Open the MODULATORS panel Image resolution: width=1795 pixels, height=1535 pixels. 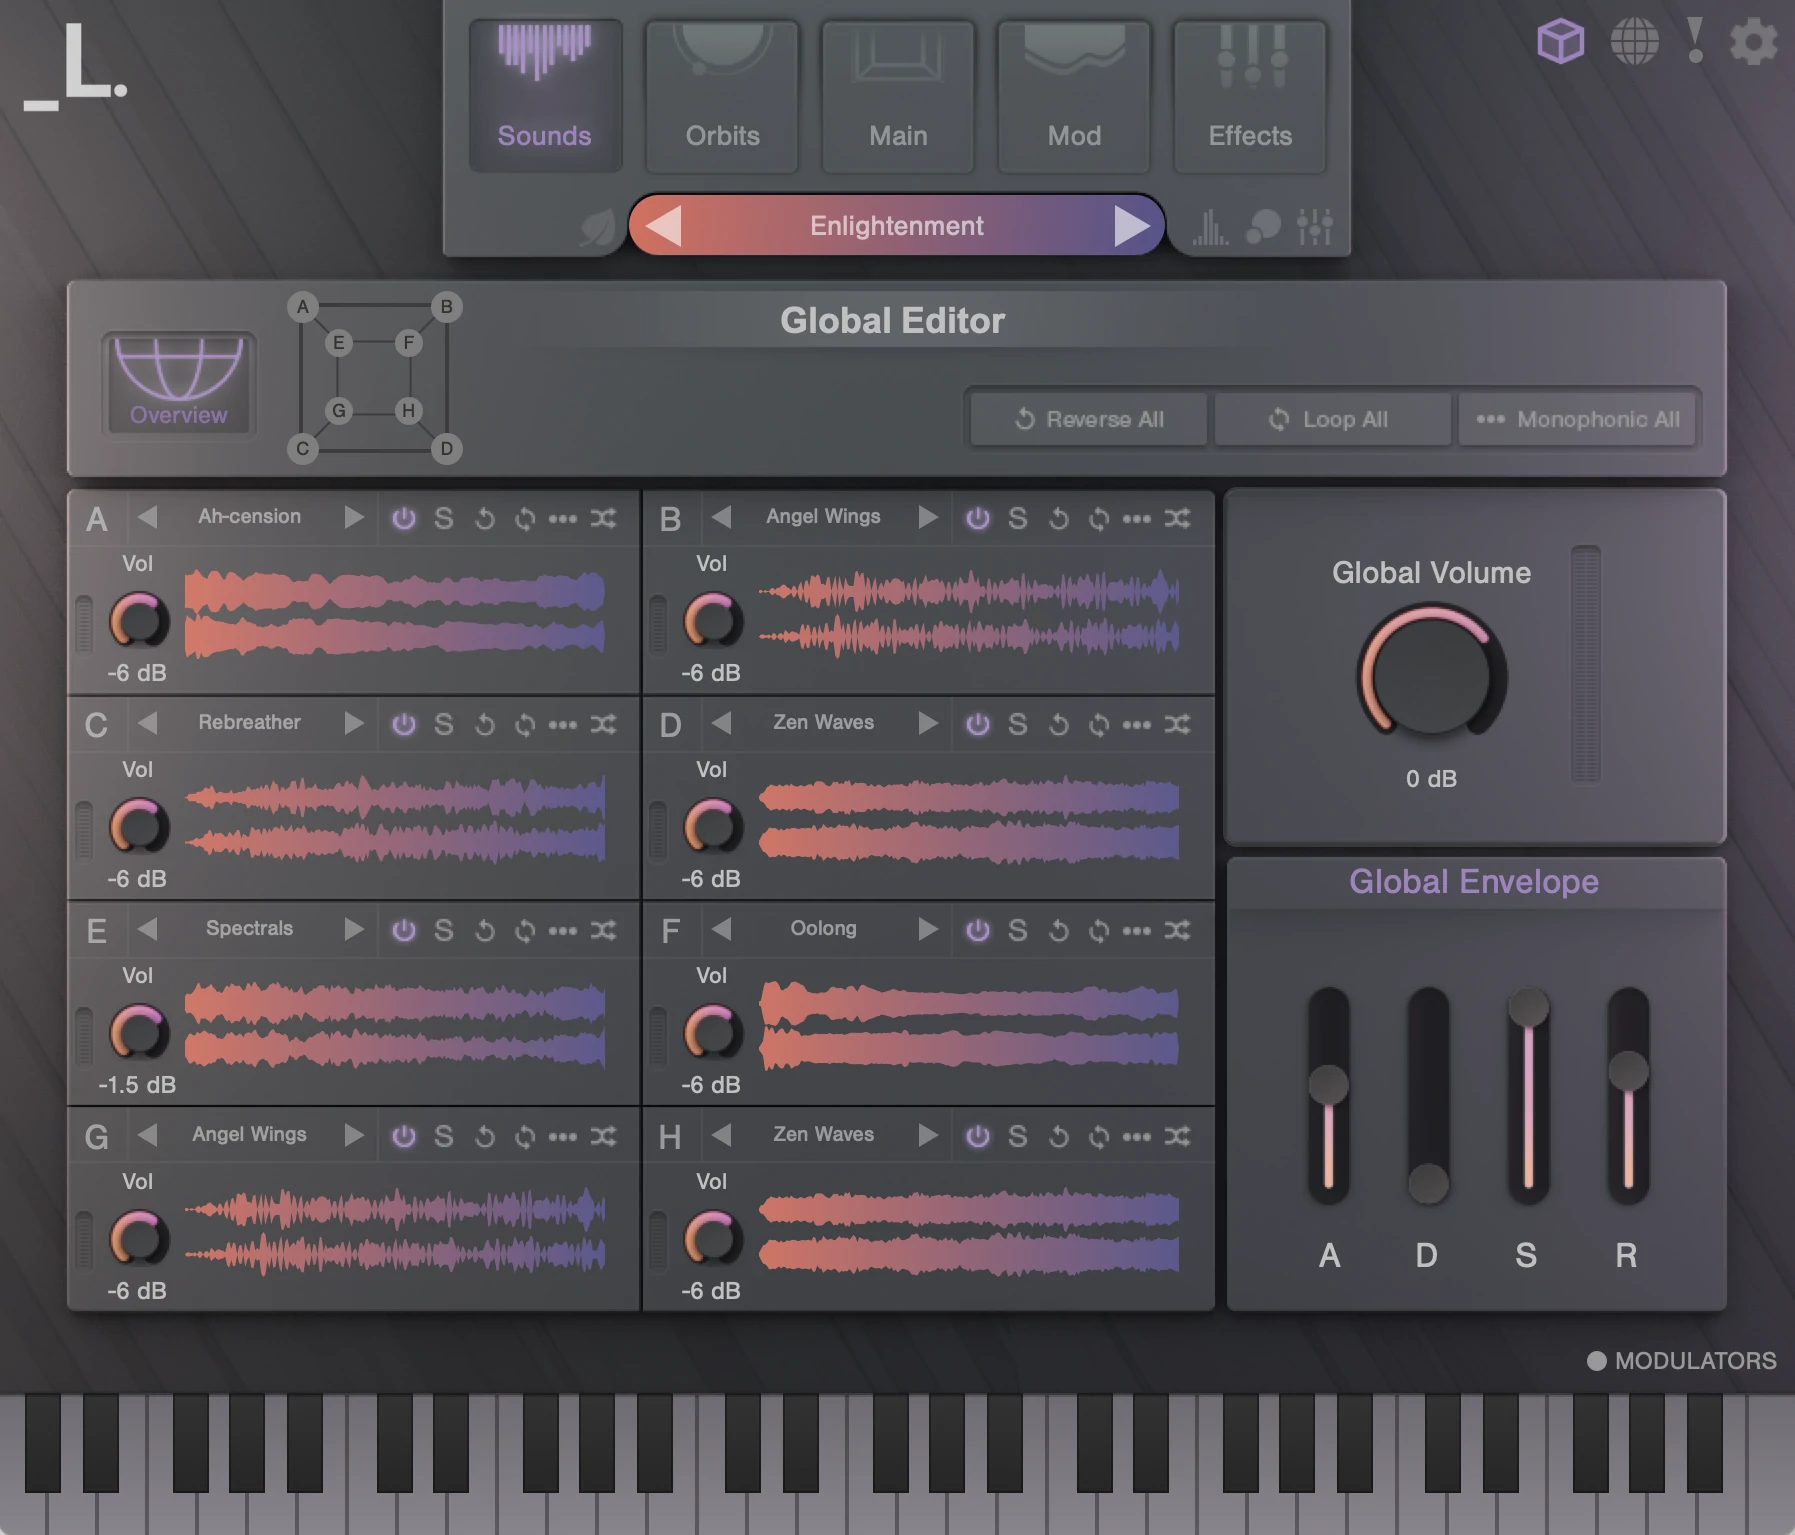[1682, 1361]
